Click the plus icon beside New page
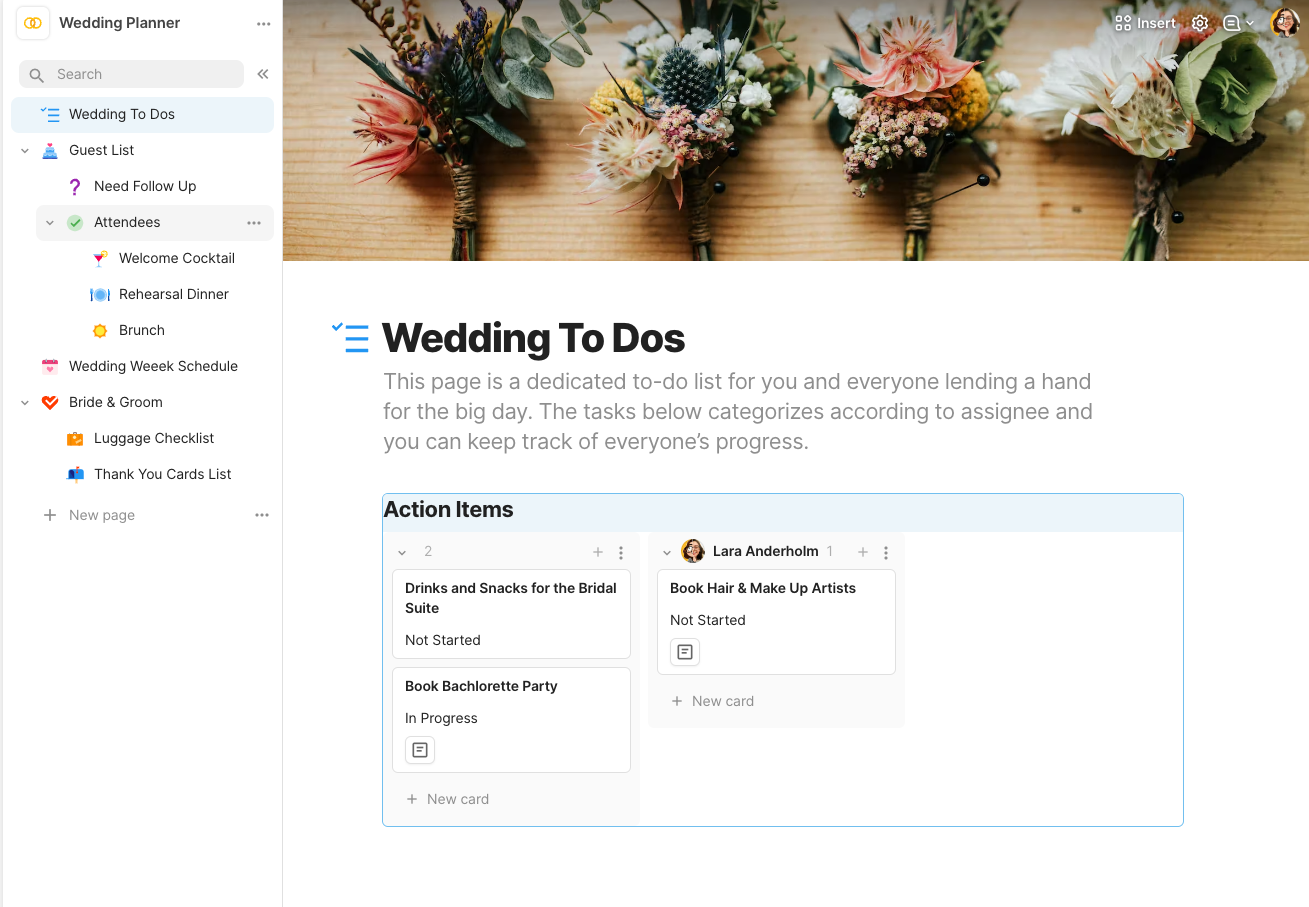 click(x=50, y=515)
